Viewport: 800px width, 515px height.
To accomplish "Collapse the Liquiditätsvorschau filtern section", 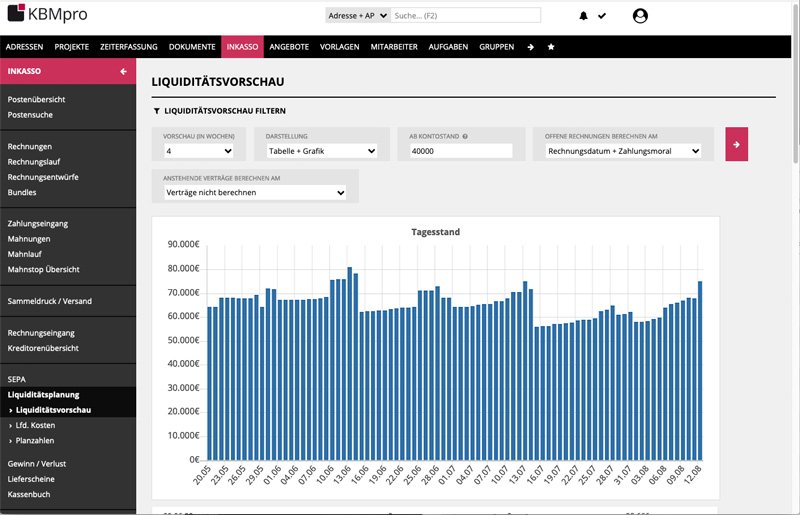I will (156, 111).
